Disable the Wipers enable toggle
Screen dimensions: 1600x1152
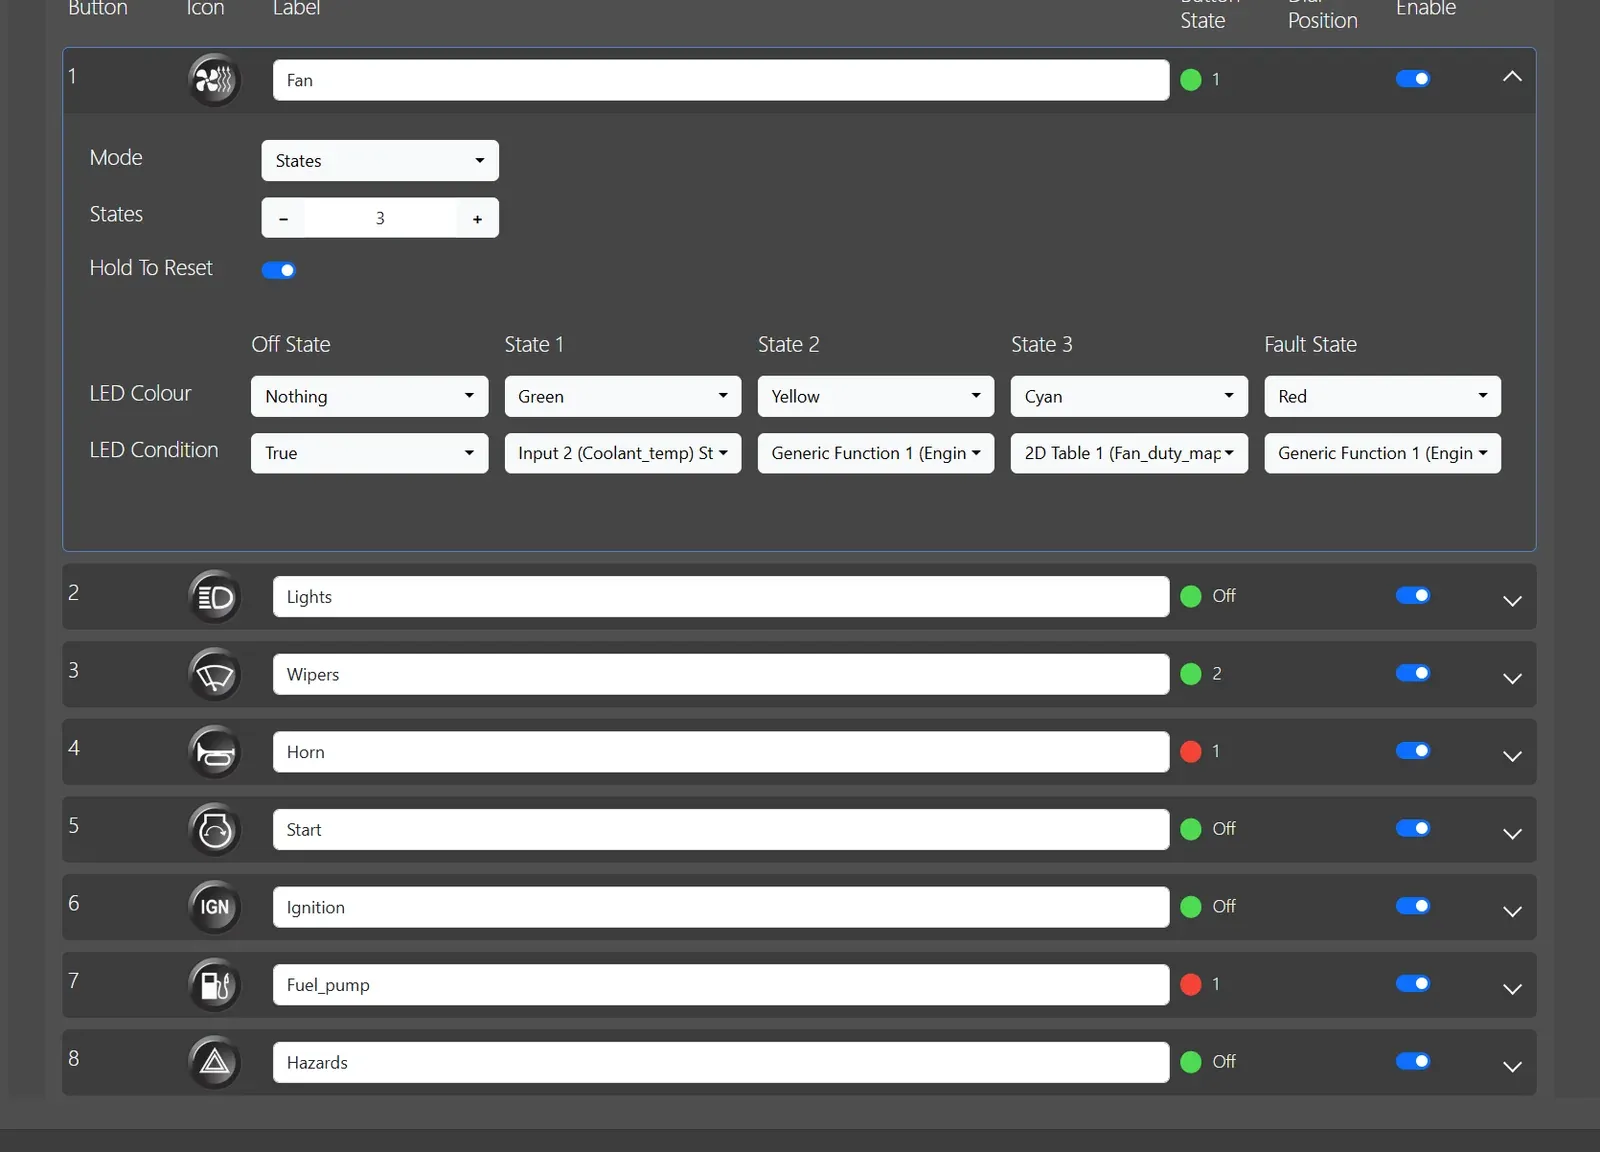click(x=1413, y=673)
